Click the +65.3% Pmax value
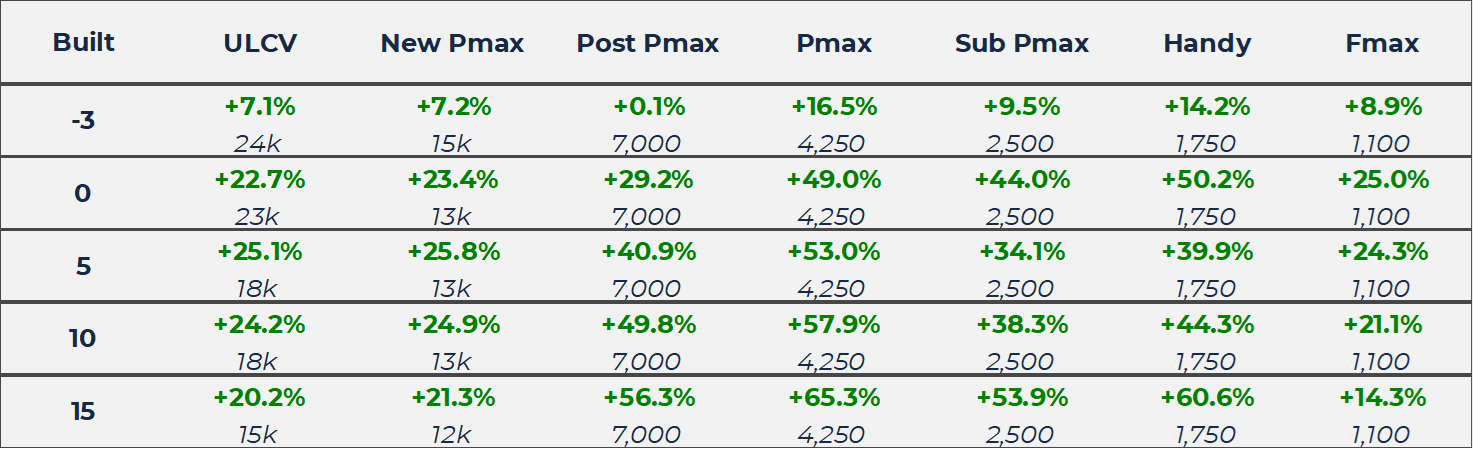The width and height of the screenshot is (1473, 449). tap(834, 398)
